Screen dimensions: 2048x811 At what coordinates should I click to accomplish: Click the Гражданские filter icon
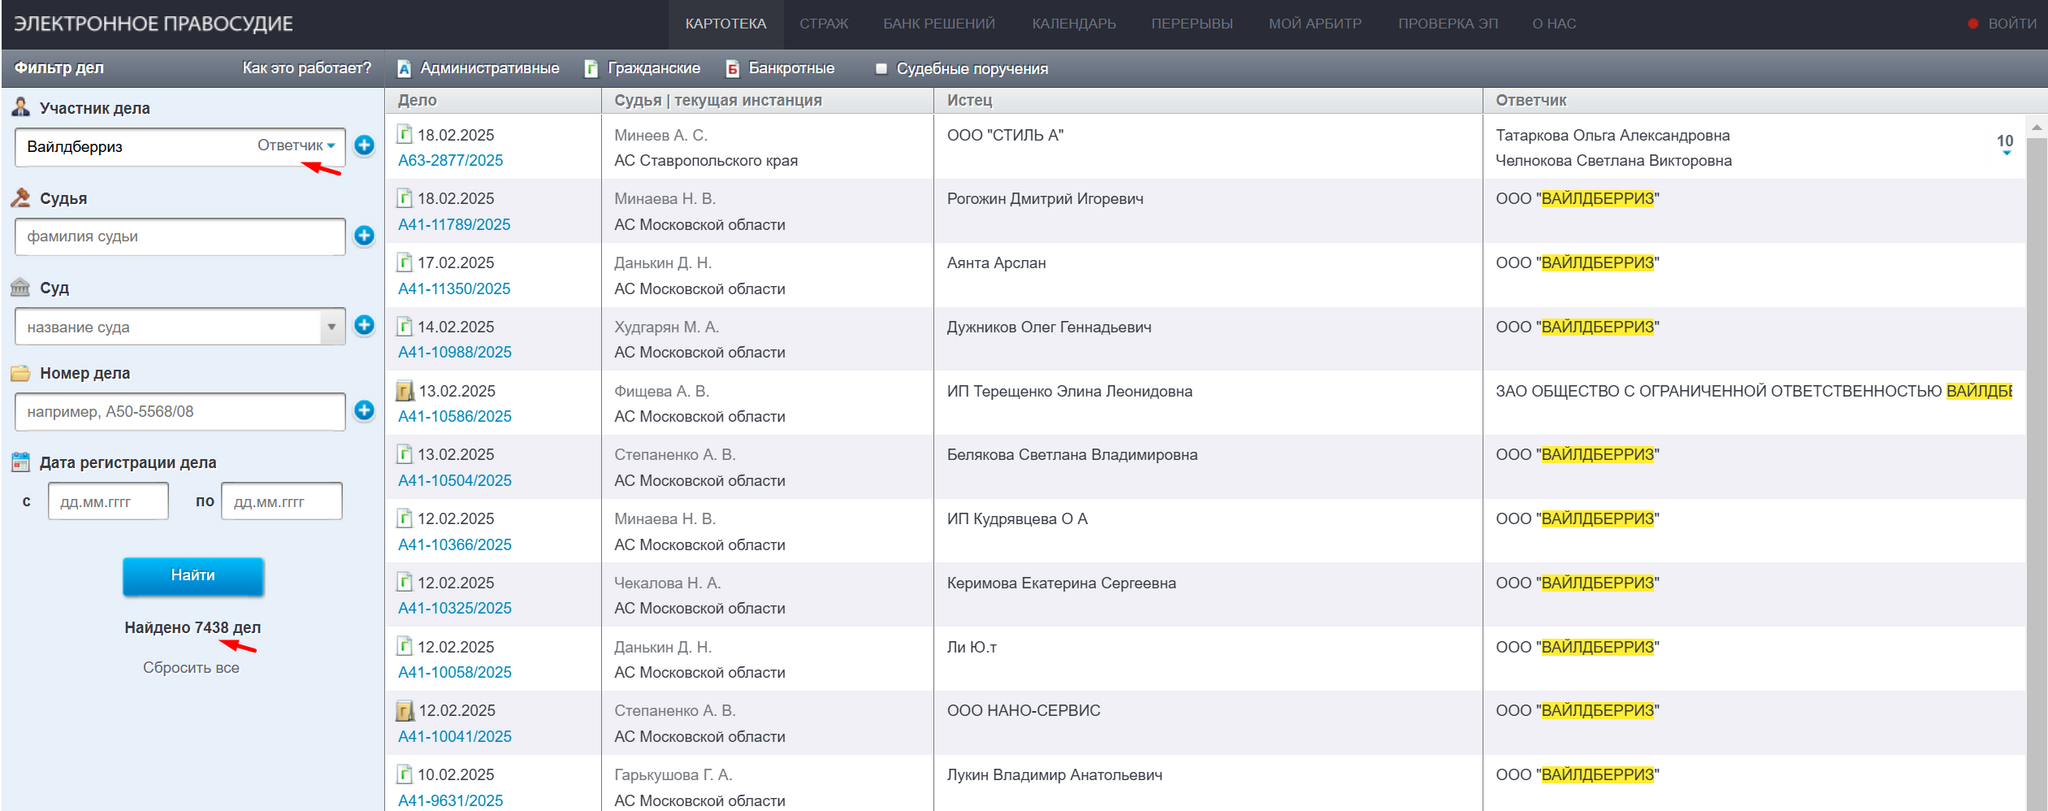[x=591, y=68]
